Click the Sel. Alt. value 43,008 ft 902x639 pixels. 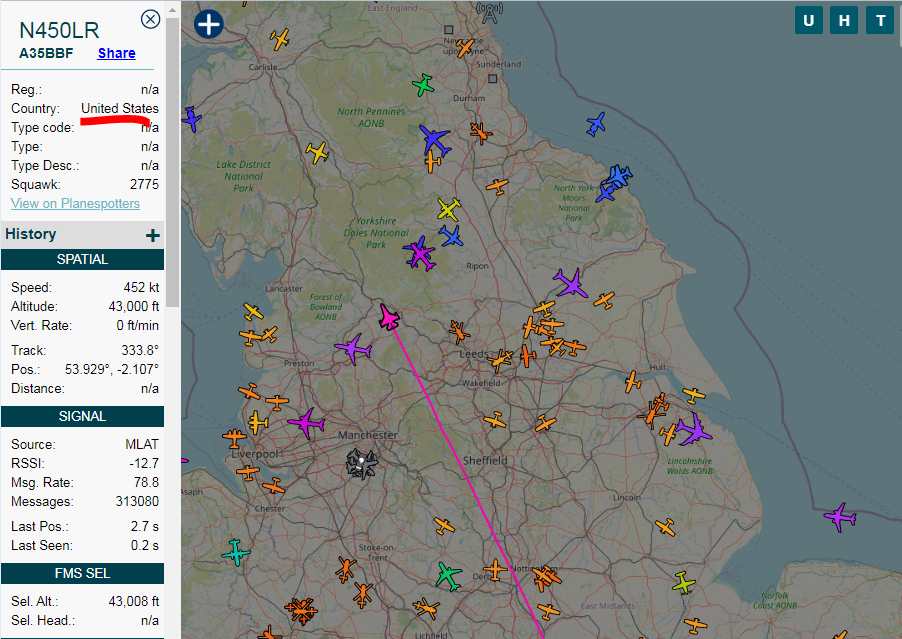pos(134,601)
